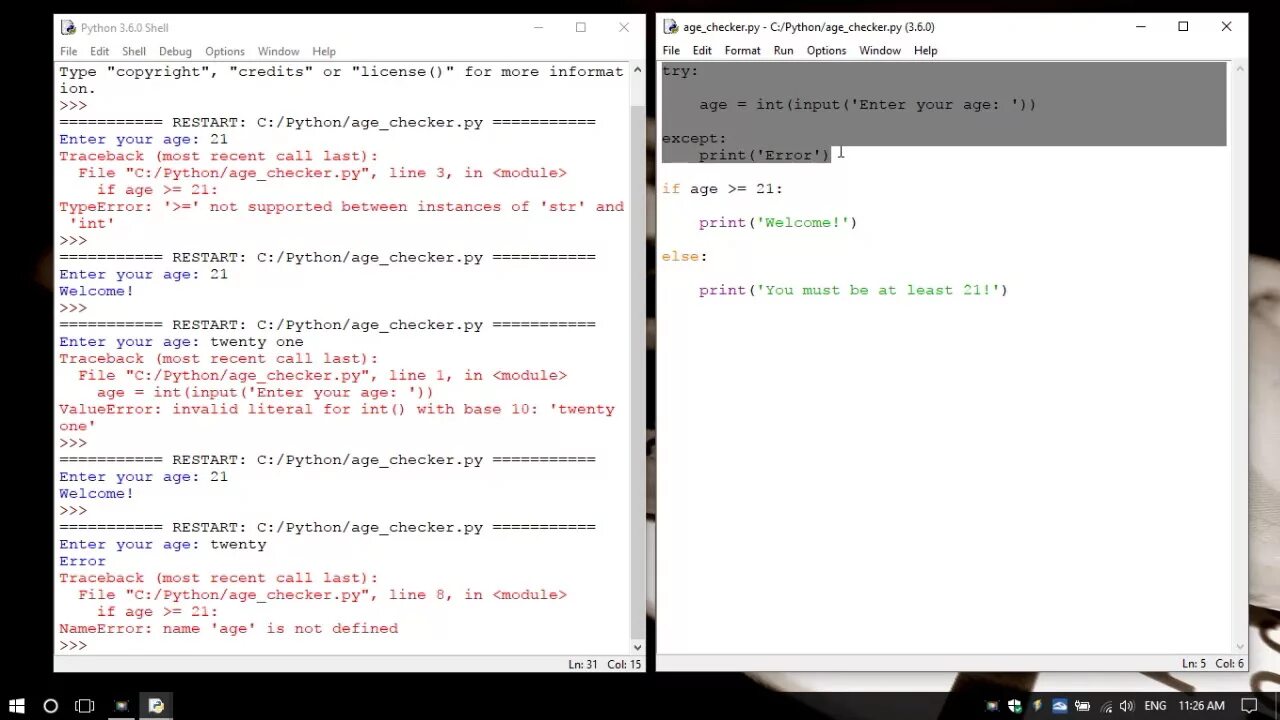
Task: Check the battery status tray icon
Action: click(1082, 705)
